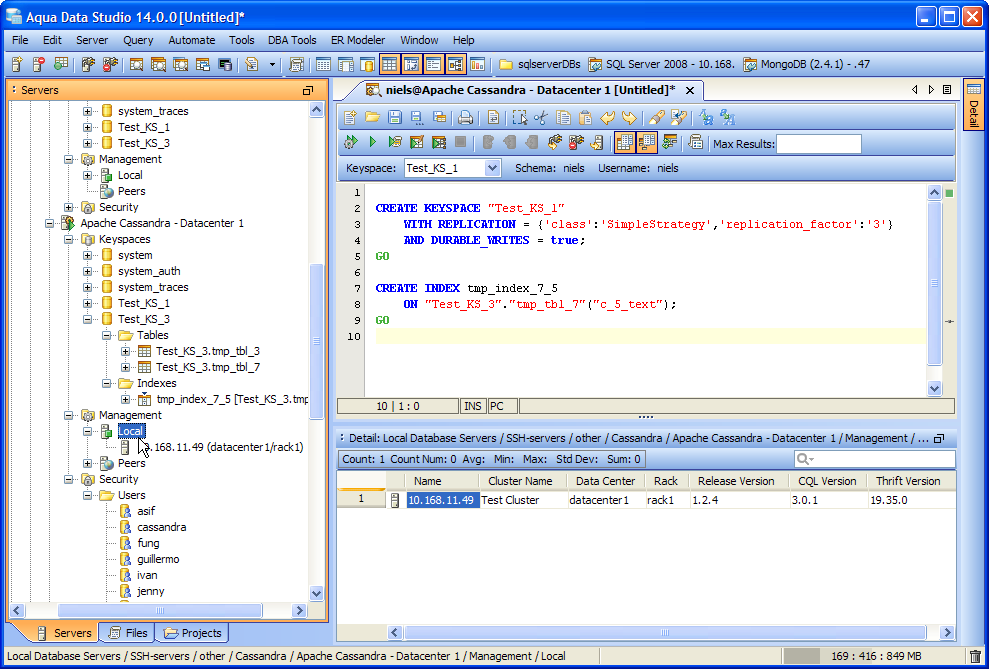Image resolution: width=989 pixels, height=669 pixels.
Task: Open the ER Modeler menu
Action: [x=358, y=40]
